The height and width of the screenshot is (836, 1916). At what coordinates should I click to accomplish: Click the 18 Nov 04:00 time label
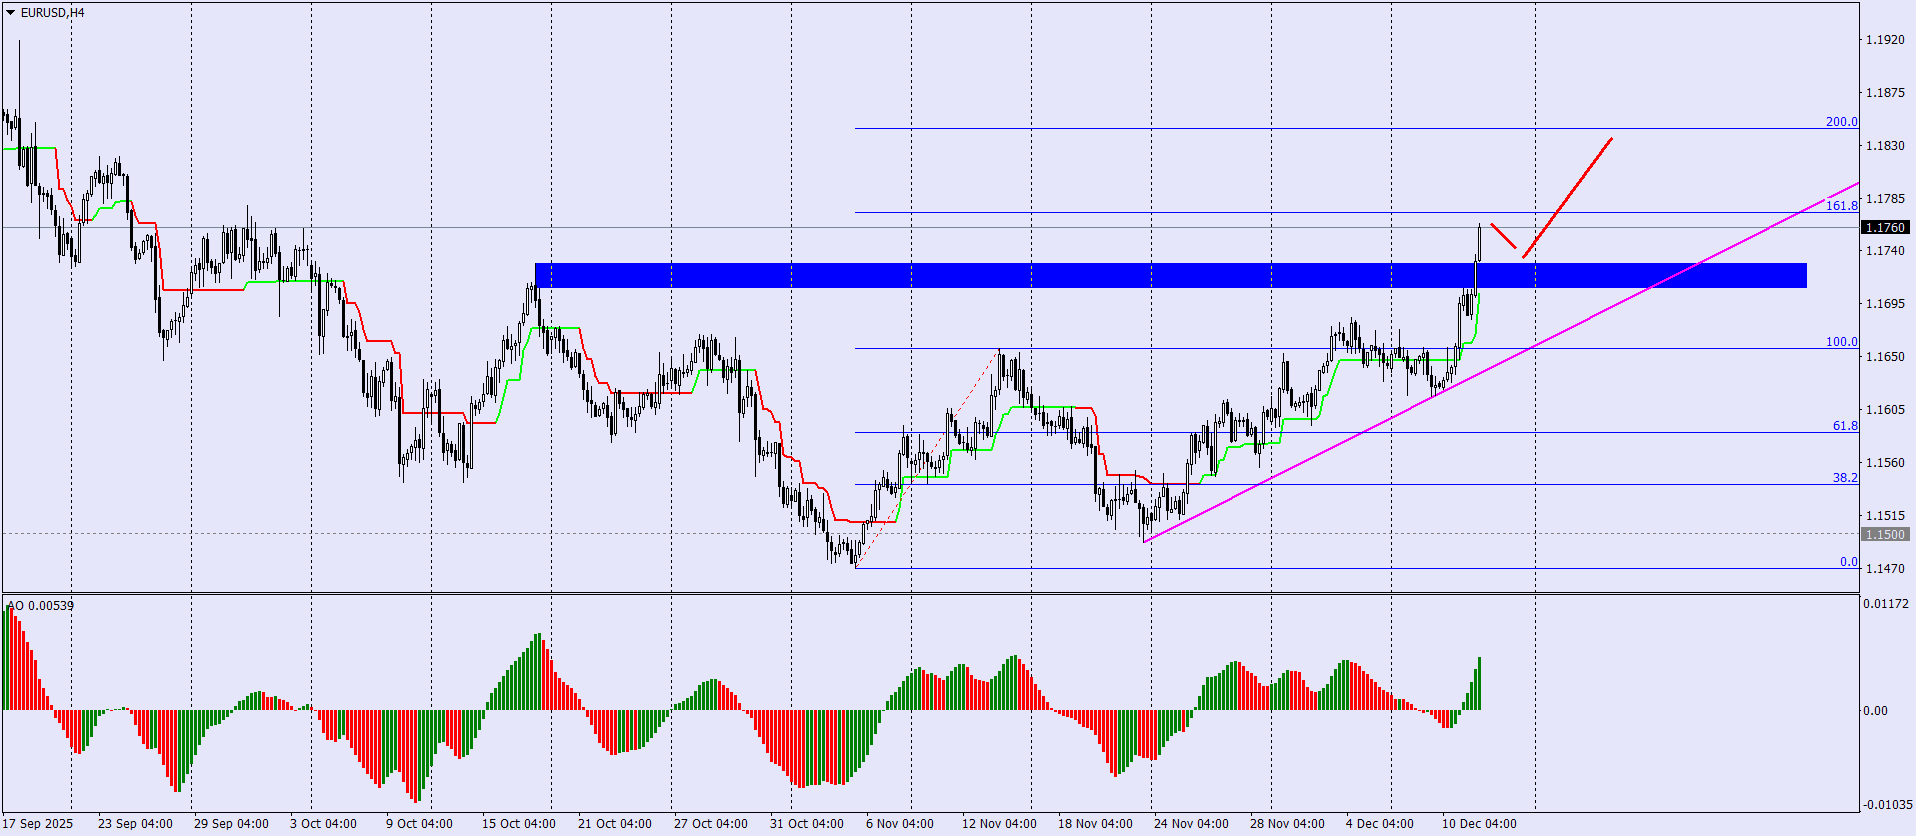pyautogui.click(x=1095, y=824)
